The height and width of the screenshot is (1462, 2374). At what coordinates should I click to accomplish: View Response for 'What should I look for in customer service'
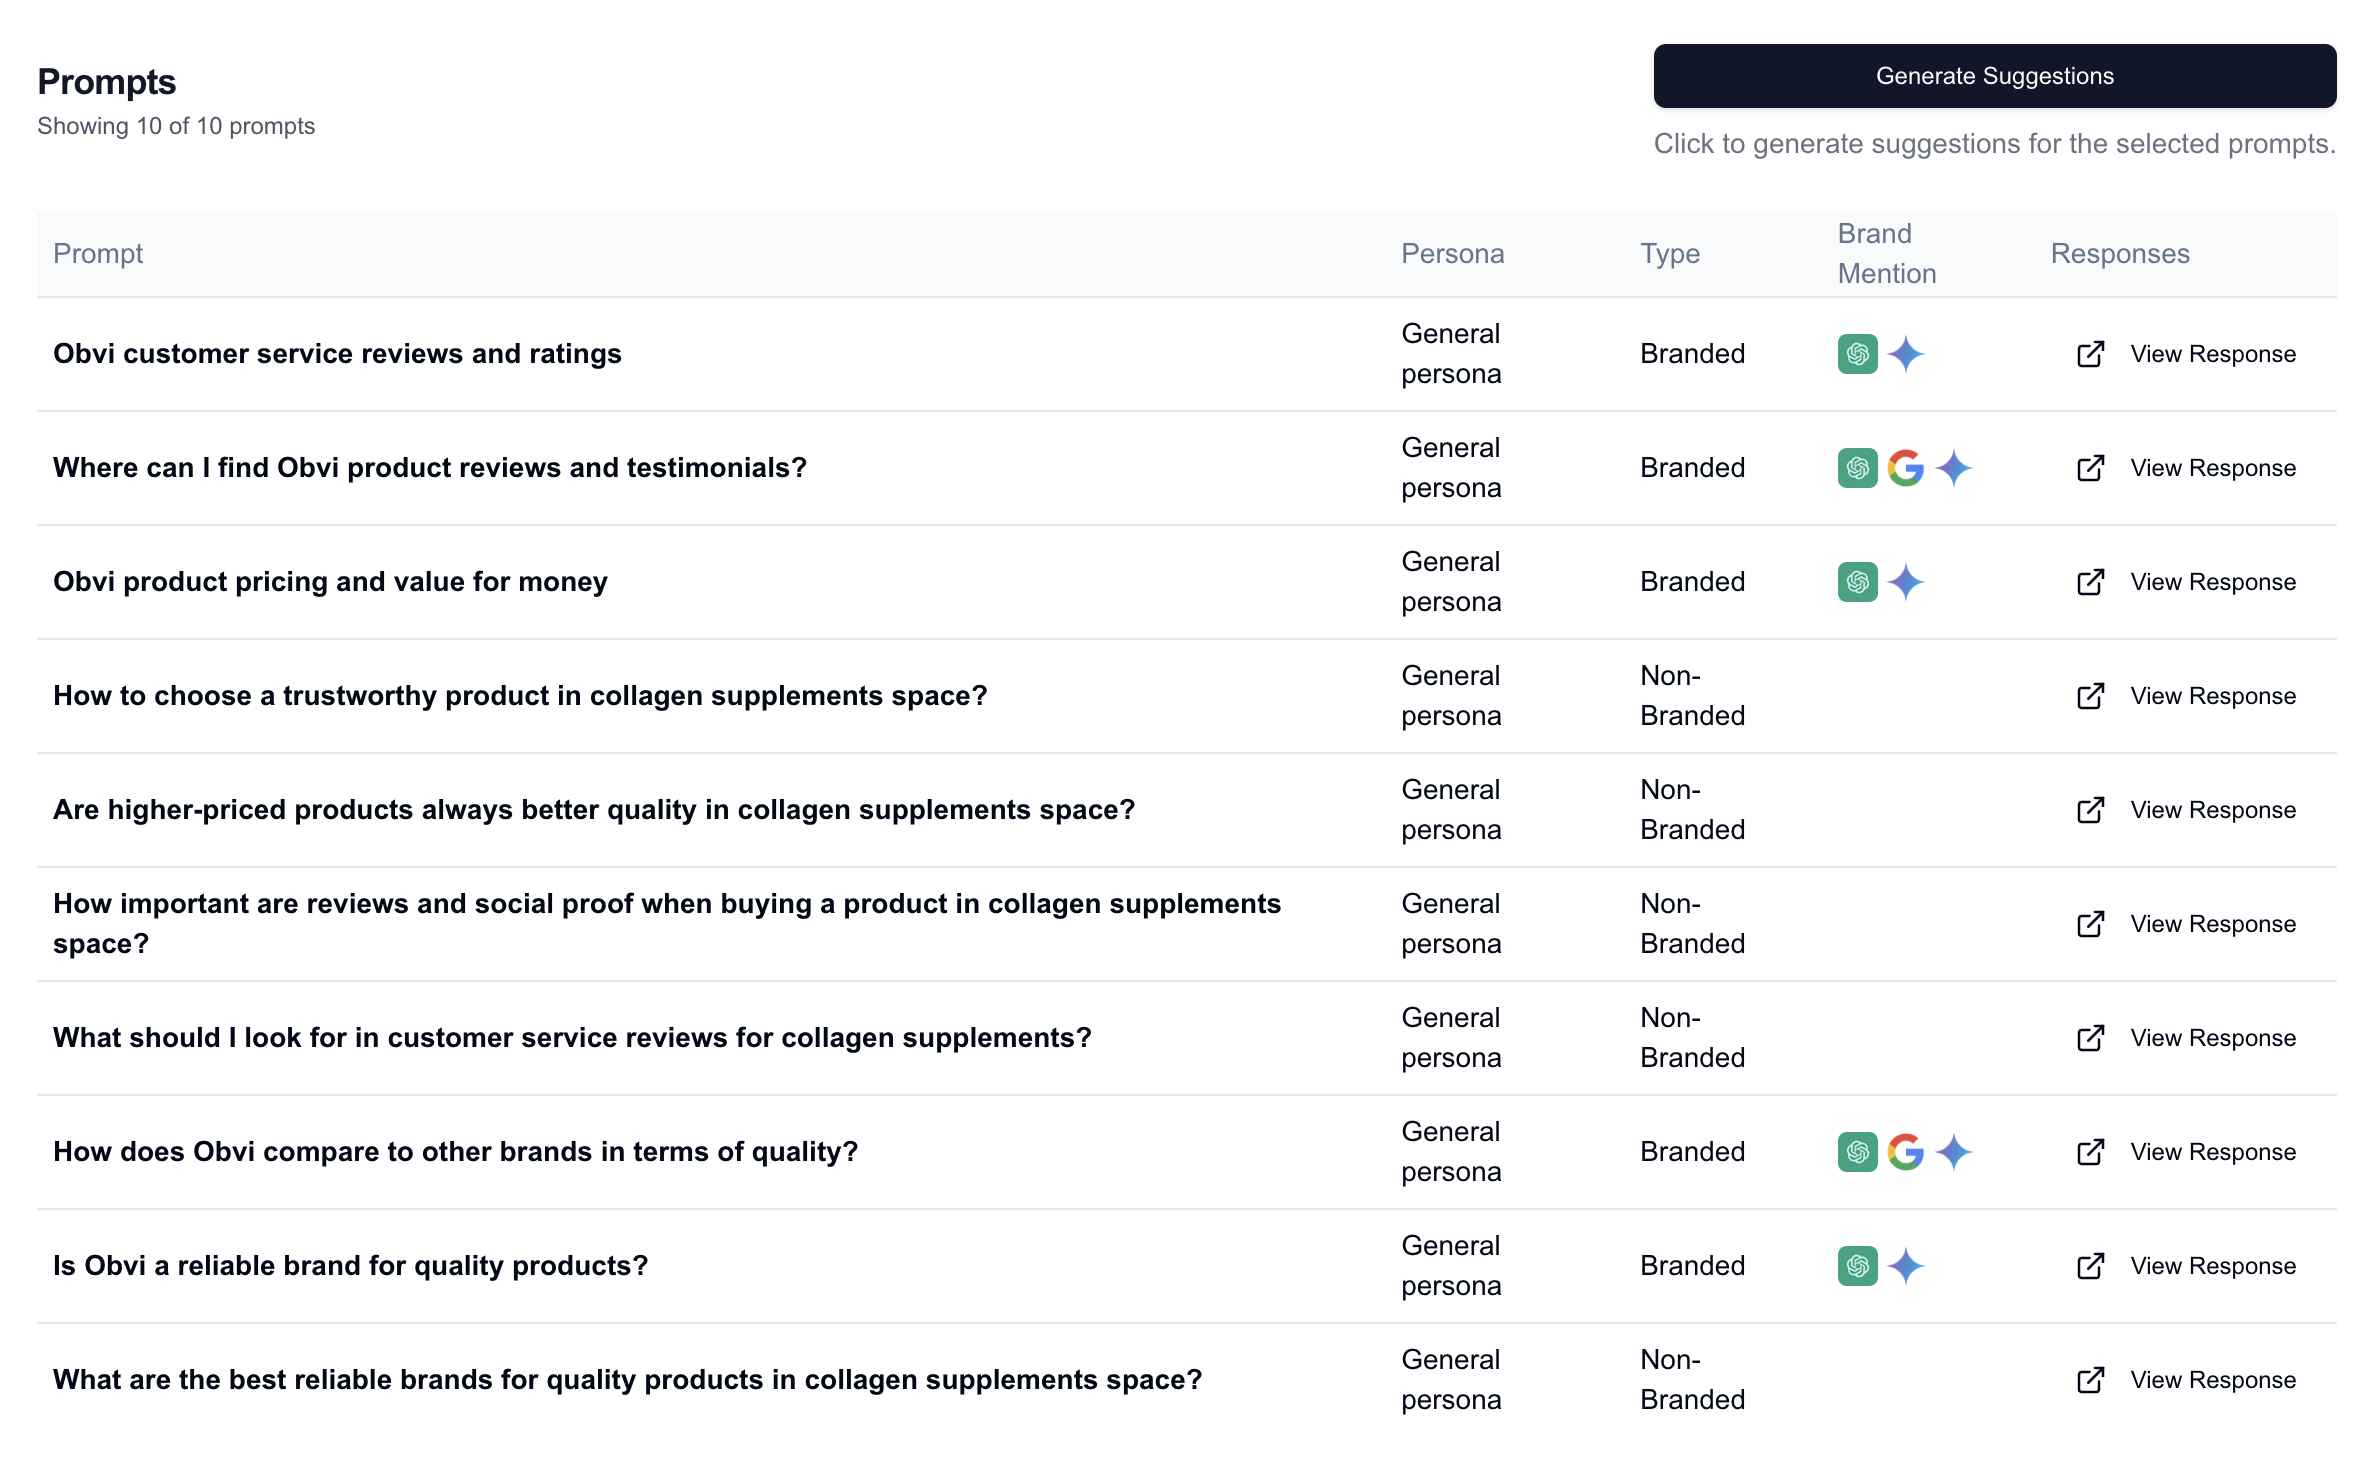pyautogui.click(x=2213, y=1038)
